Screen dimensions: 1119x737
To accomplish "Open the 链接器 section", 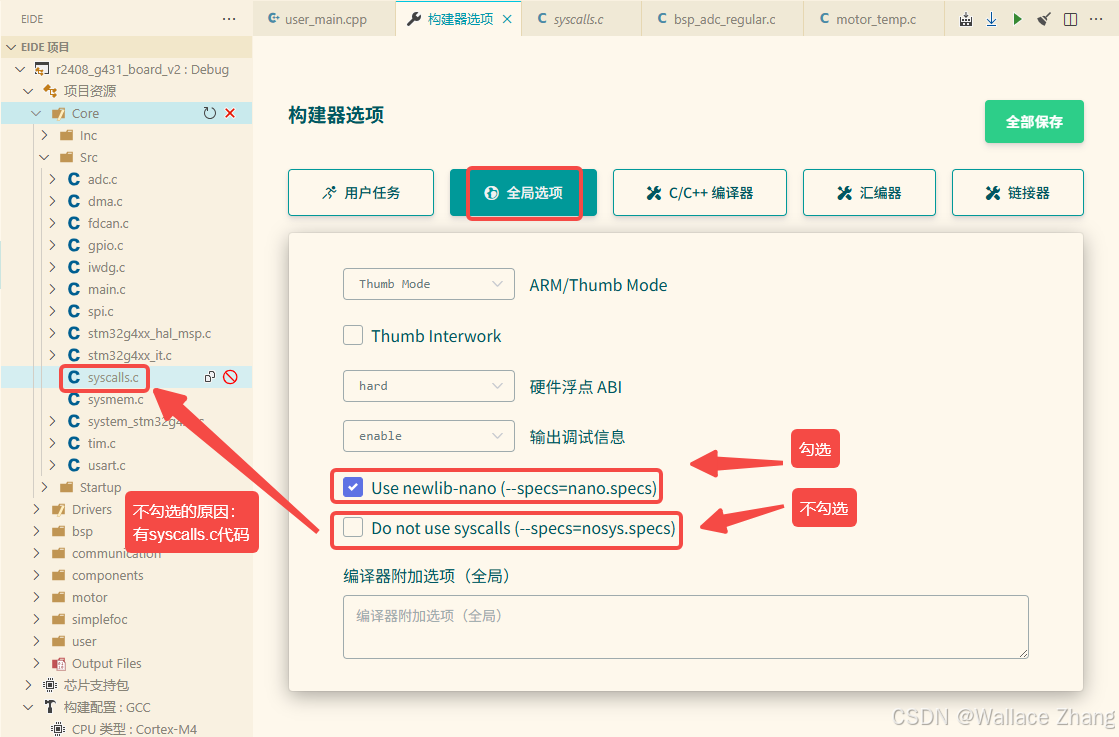I will 1018,193.
